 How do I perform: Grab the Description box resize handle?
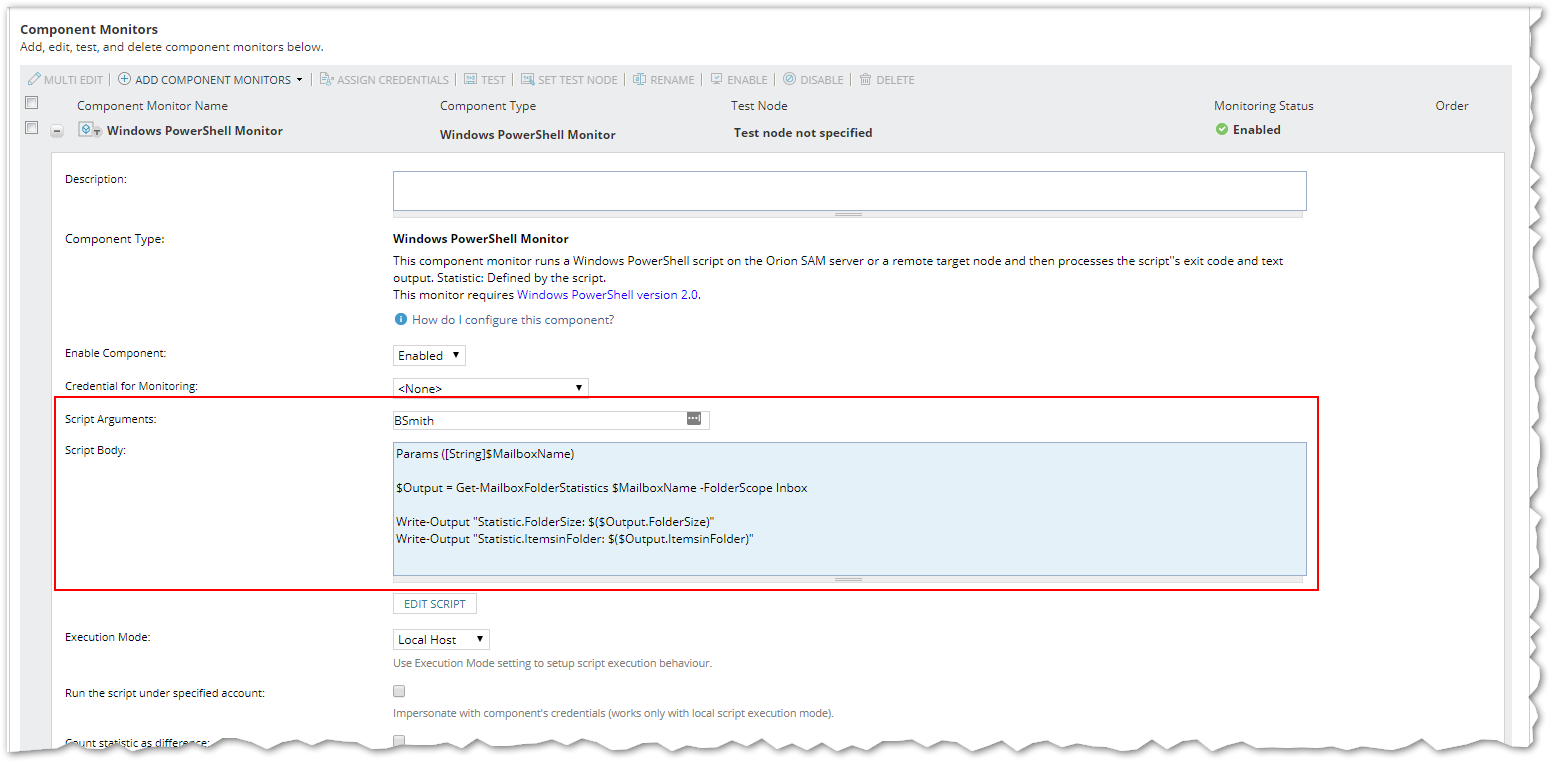click(x=848, y=214)
